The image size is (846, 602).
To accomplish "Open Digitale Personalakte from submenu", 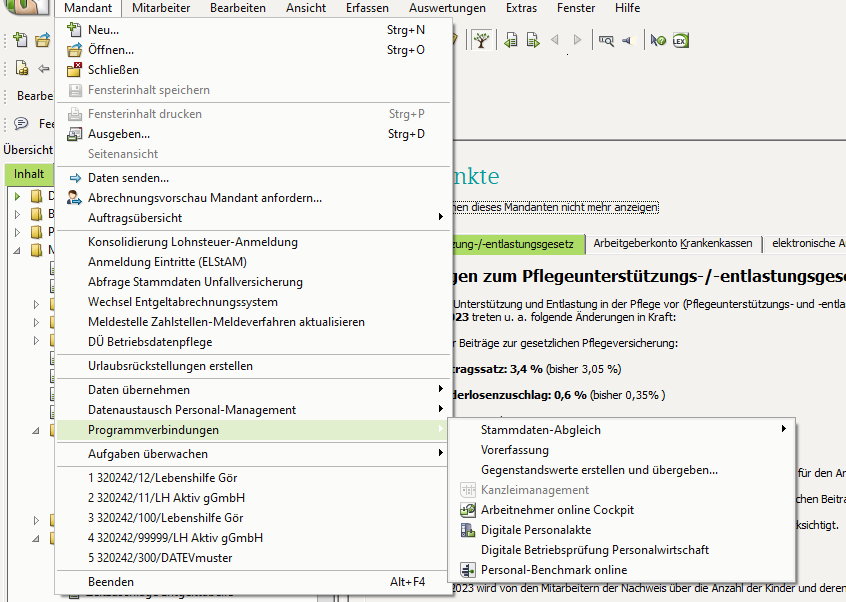I will click(x=622, y=530).
